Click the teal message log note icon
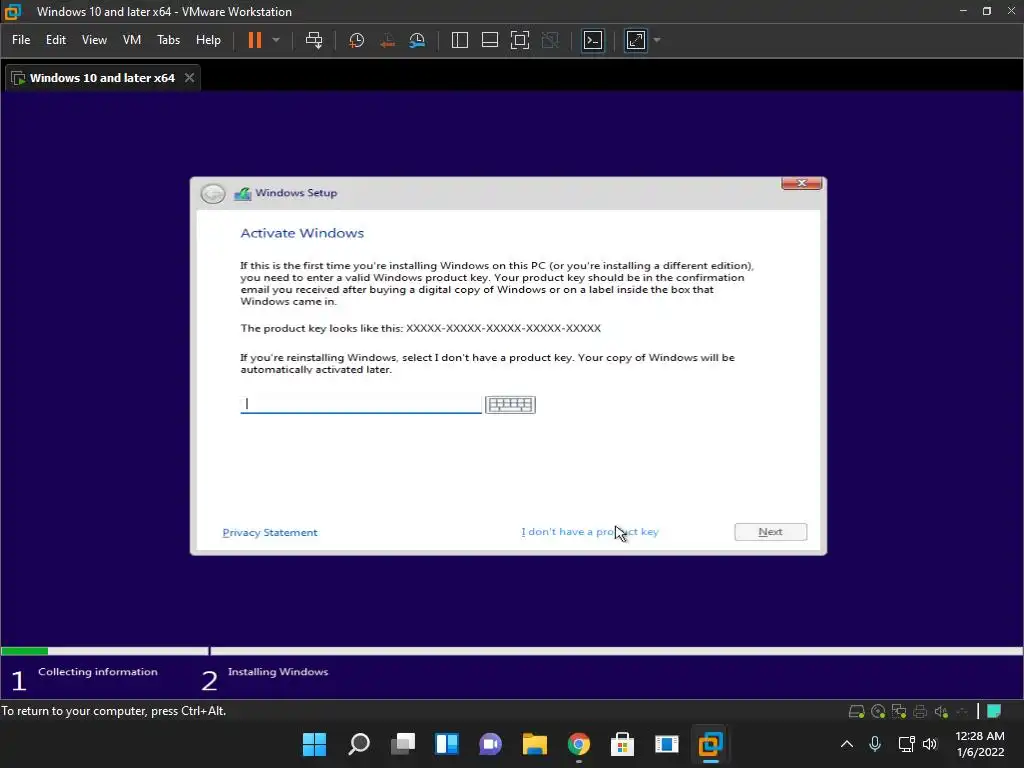Screen dimensions: 1024x768 (994, 711)
